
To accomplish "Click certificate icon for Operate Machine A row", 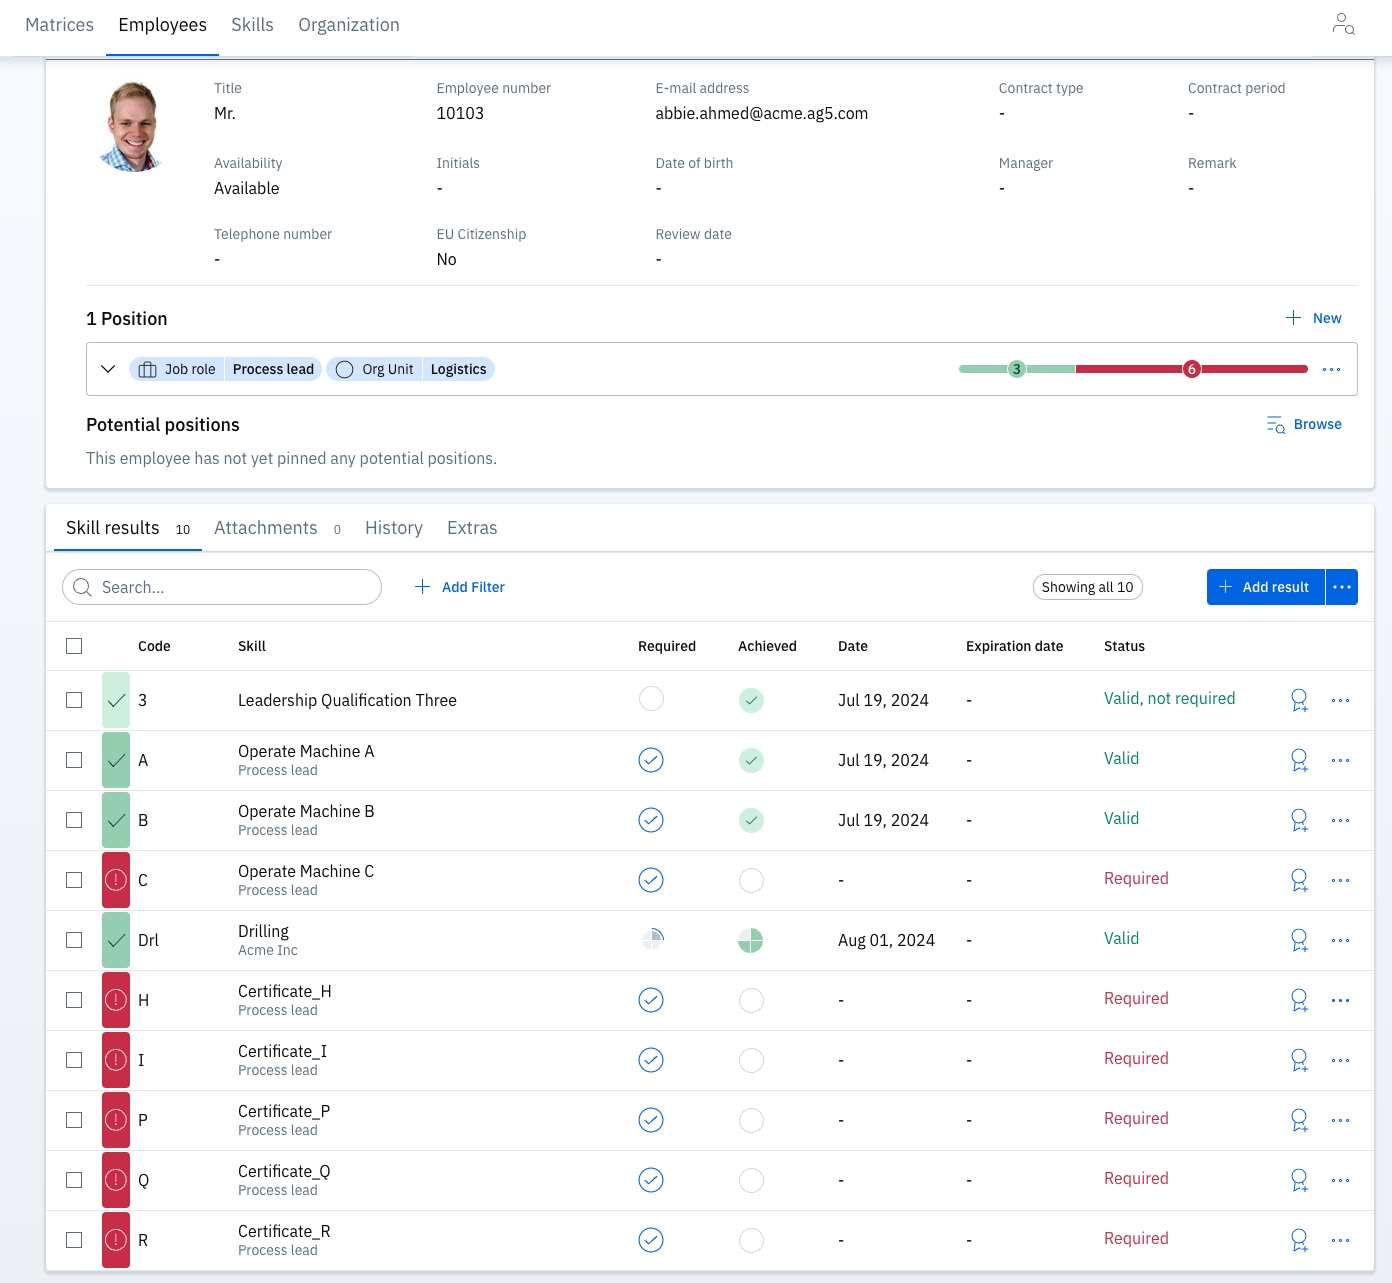I will [1299, 760].
